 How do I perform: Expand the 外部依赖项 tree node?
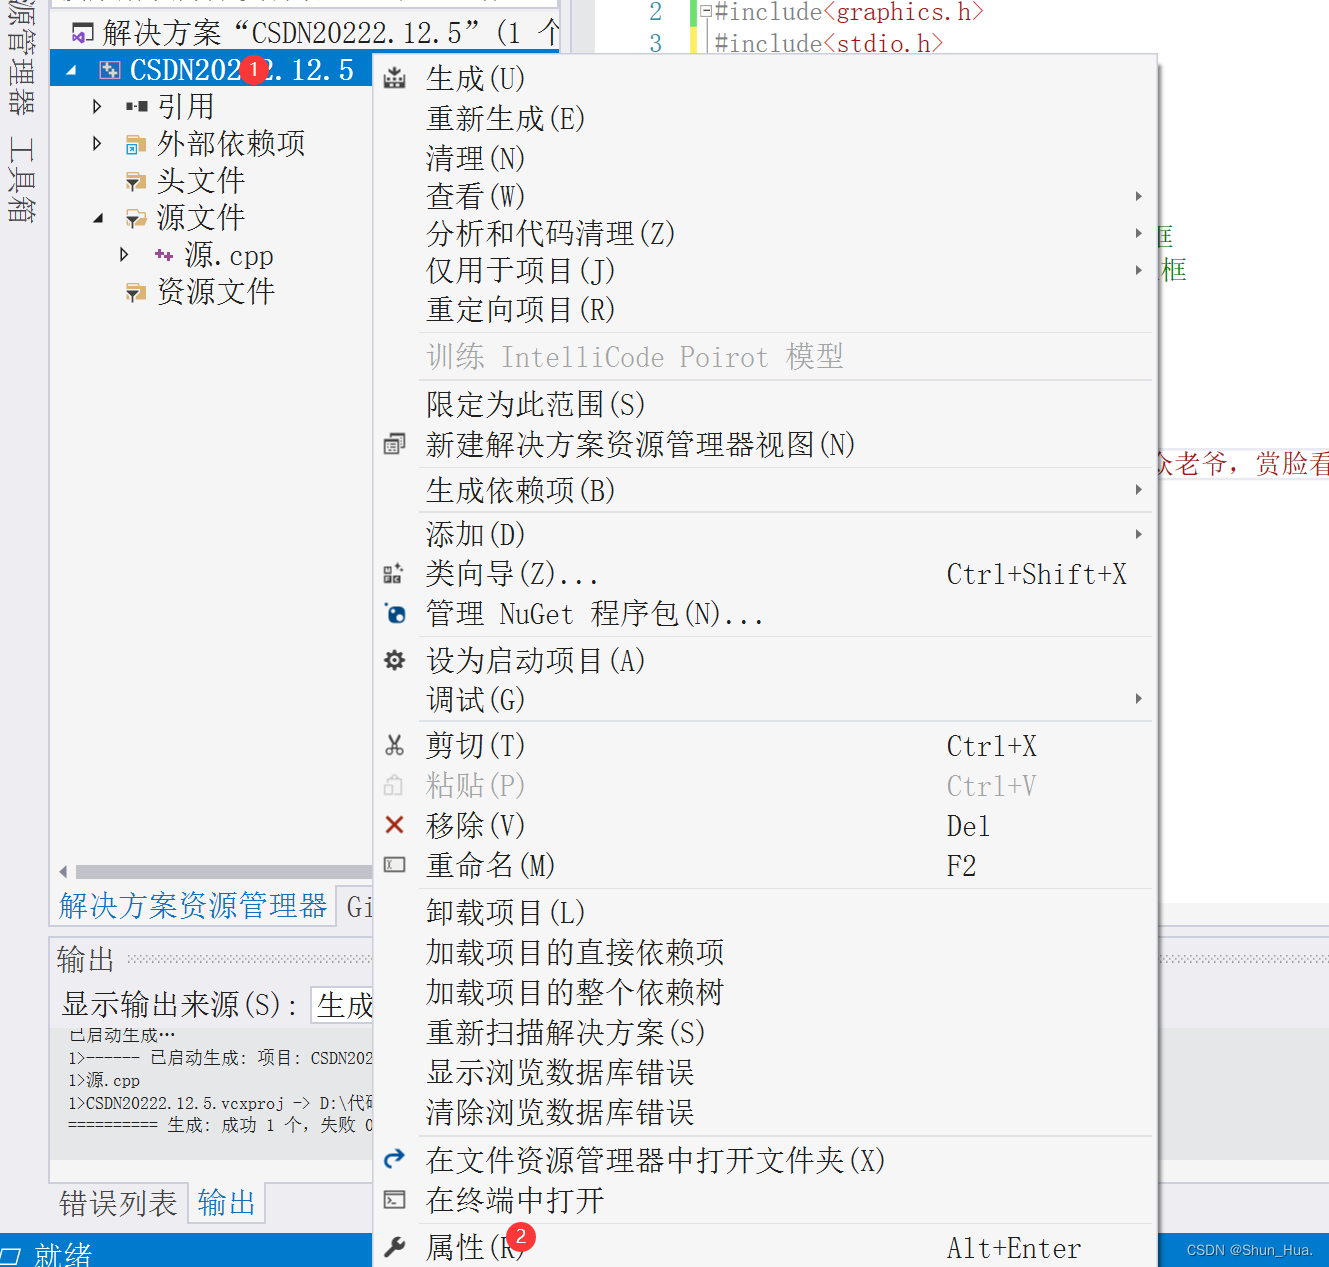tap(97, 143)
